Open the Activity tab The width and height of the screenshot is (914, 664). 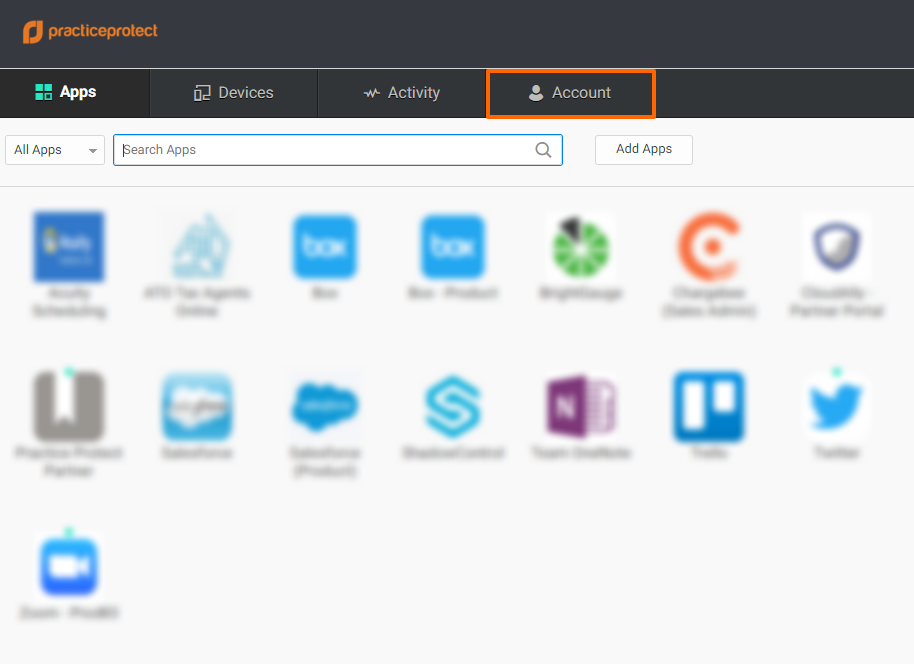click(x=402, y=93)
